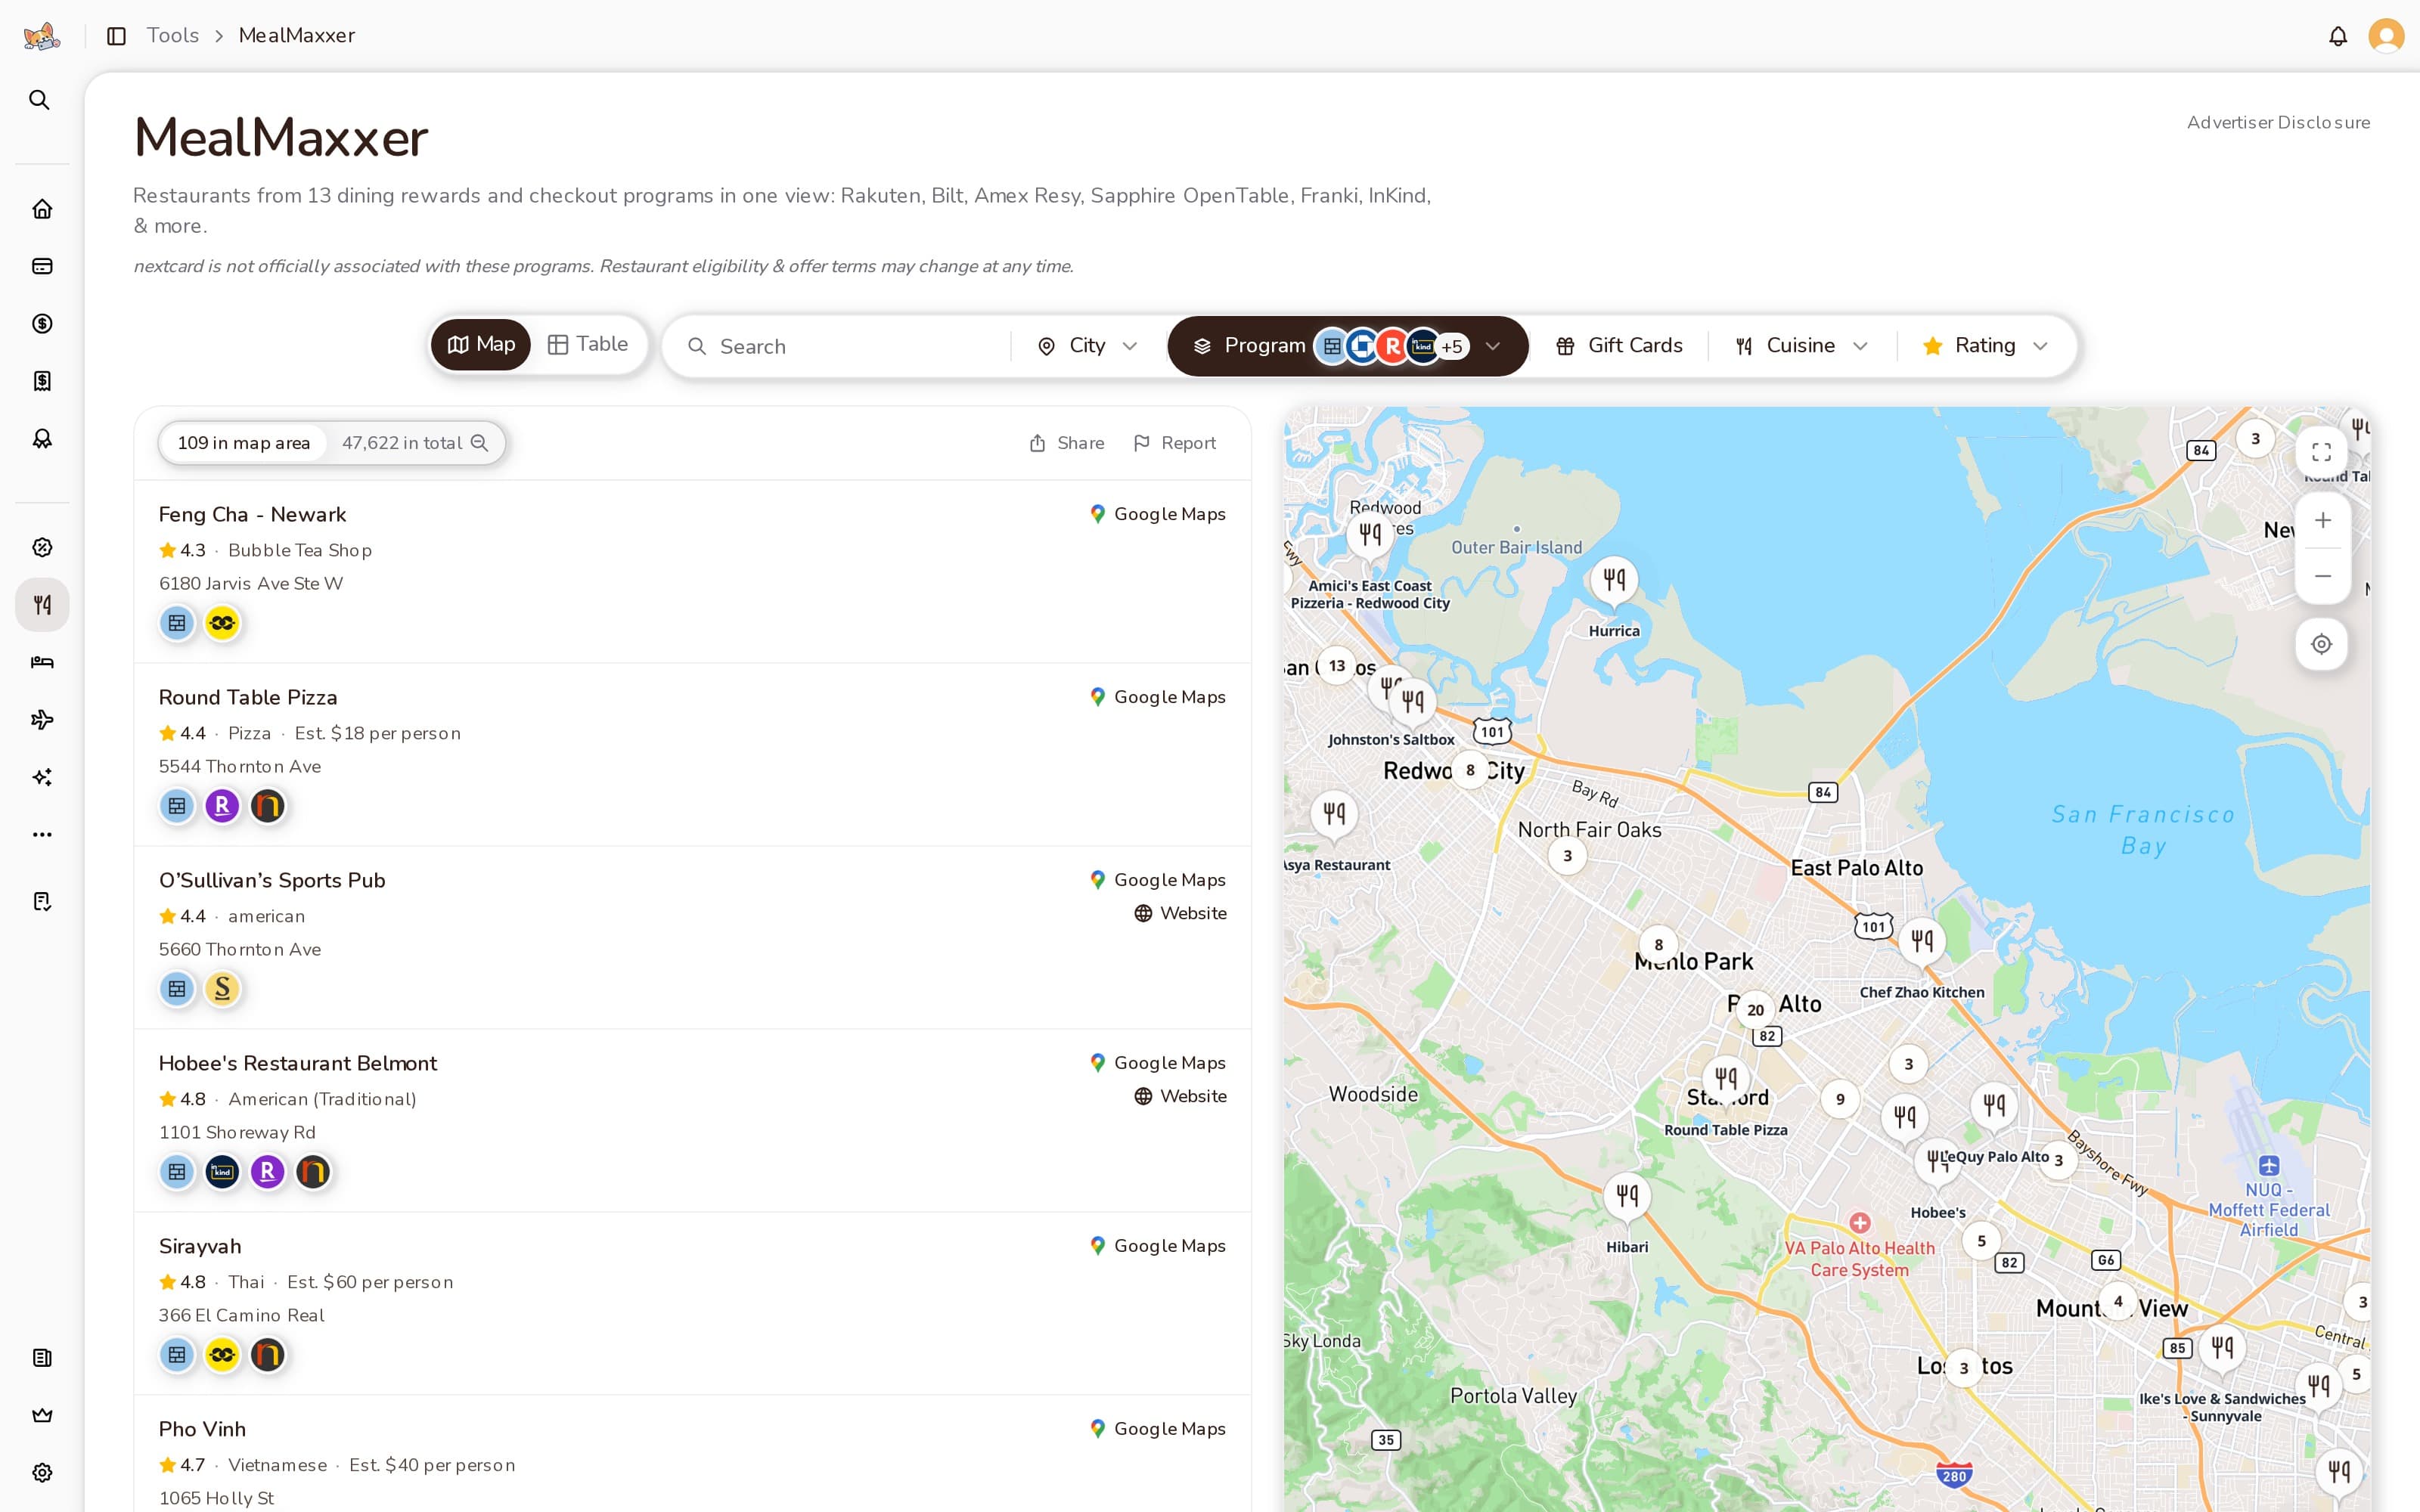Click in the Search input field
The height and width of the screenshot is (1512, 2420).
[840, 346]
